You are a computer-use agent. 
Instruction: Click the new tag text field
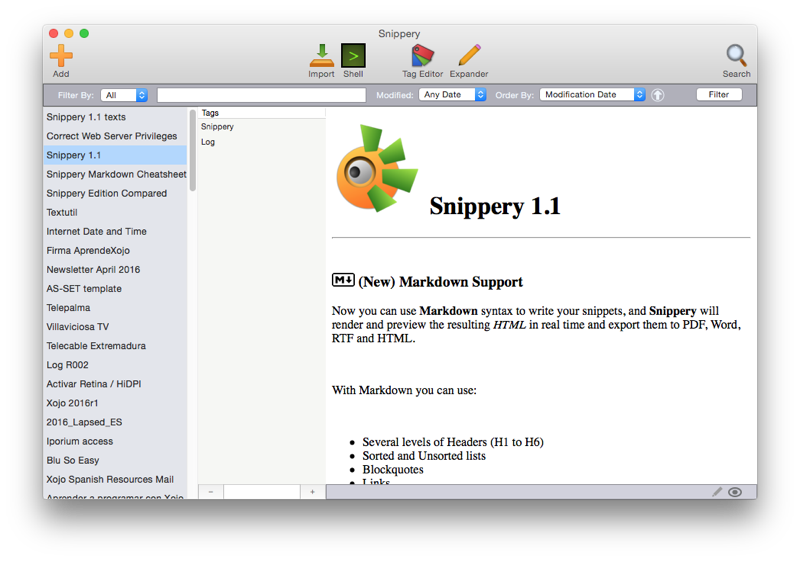(262, 492)
